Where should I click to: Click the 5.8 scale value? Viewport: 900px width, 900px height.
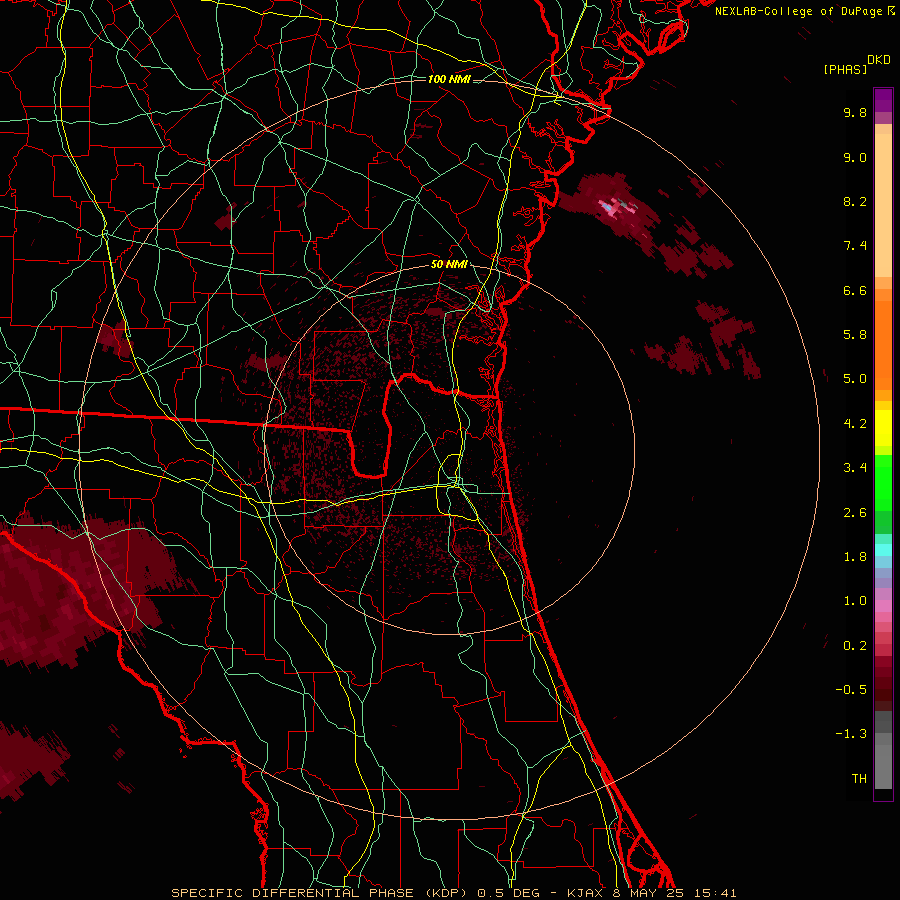(855, 335)
